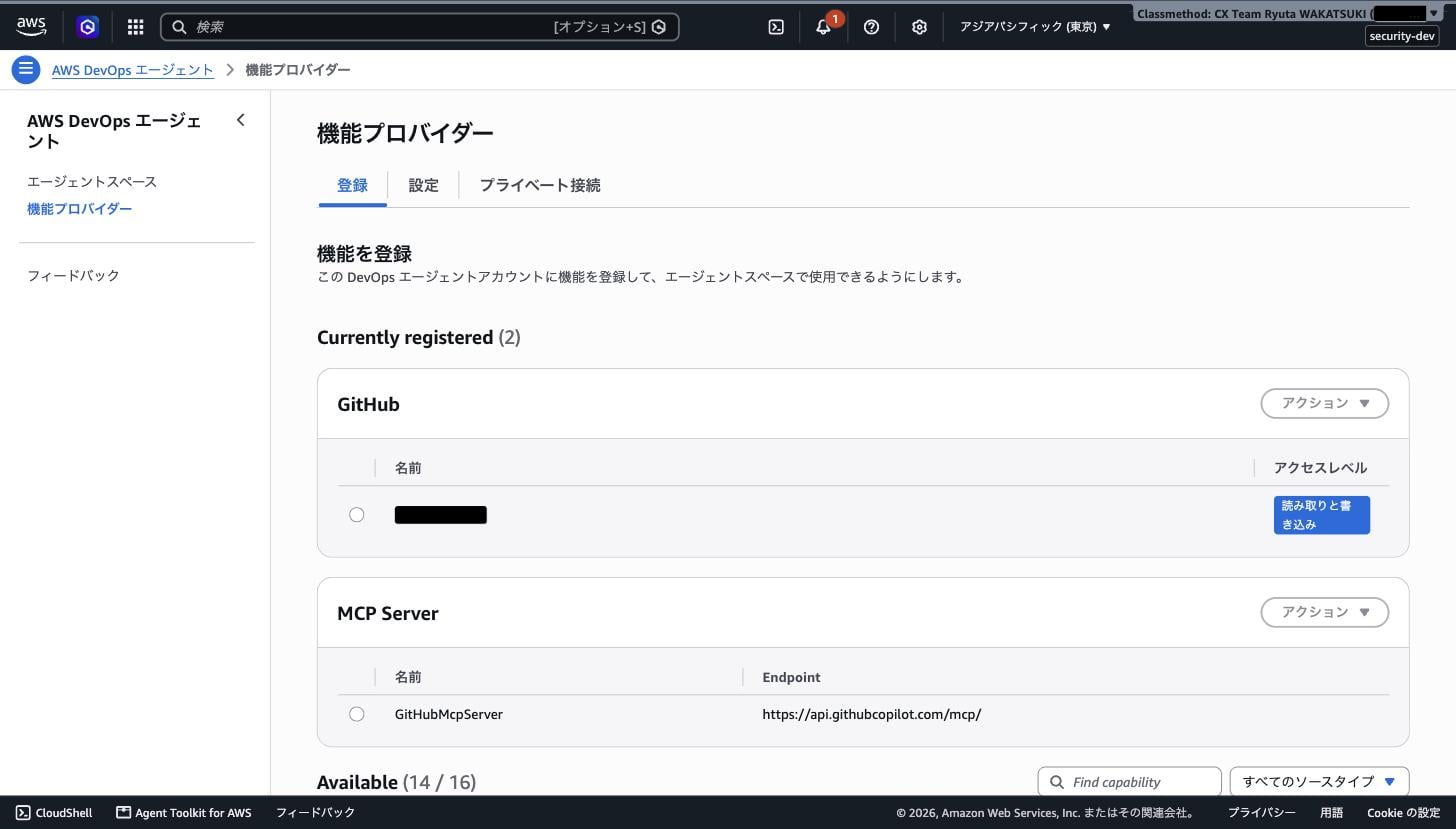Click the 読み取りと書き込み access level badge
This screenshot has height=829, width=1456.
click(x=1321, y=515)
